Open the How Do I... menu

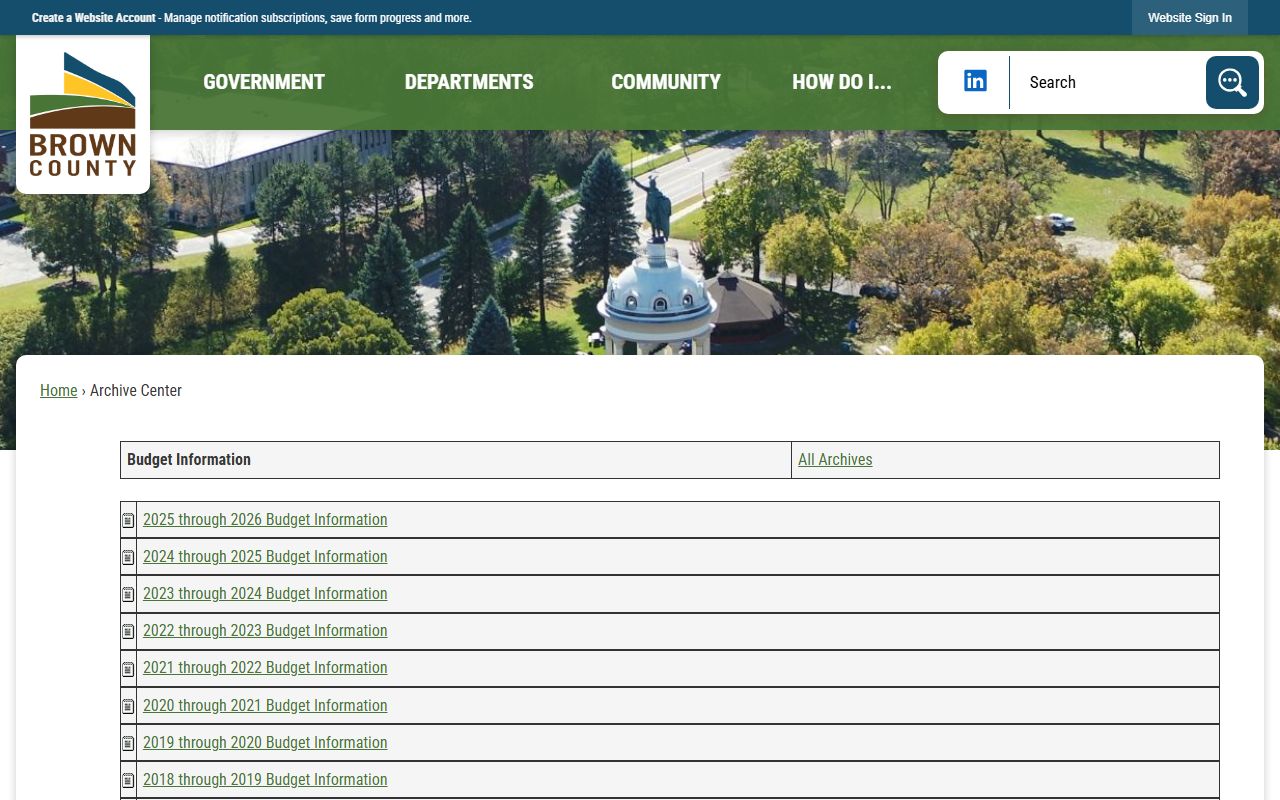point(842,82)
